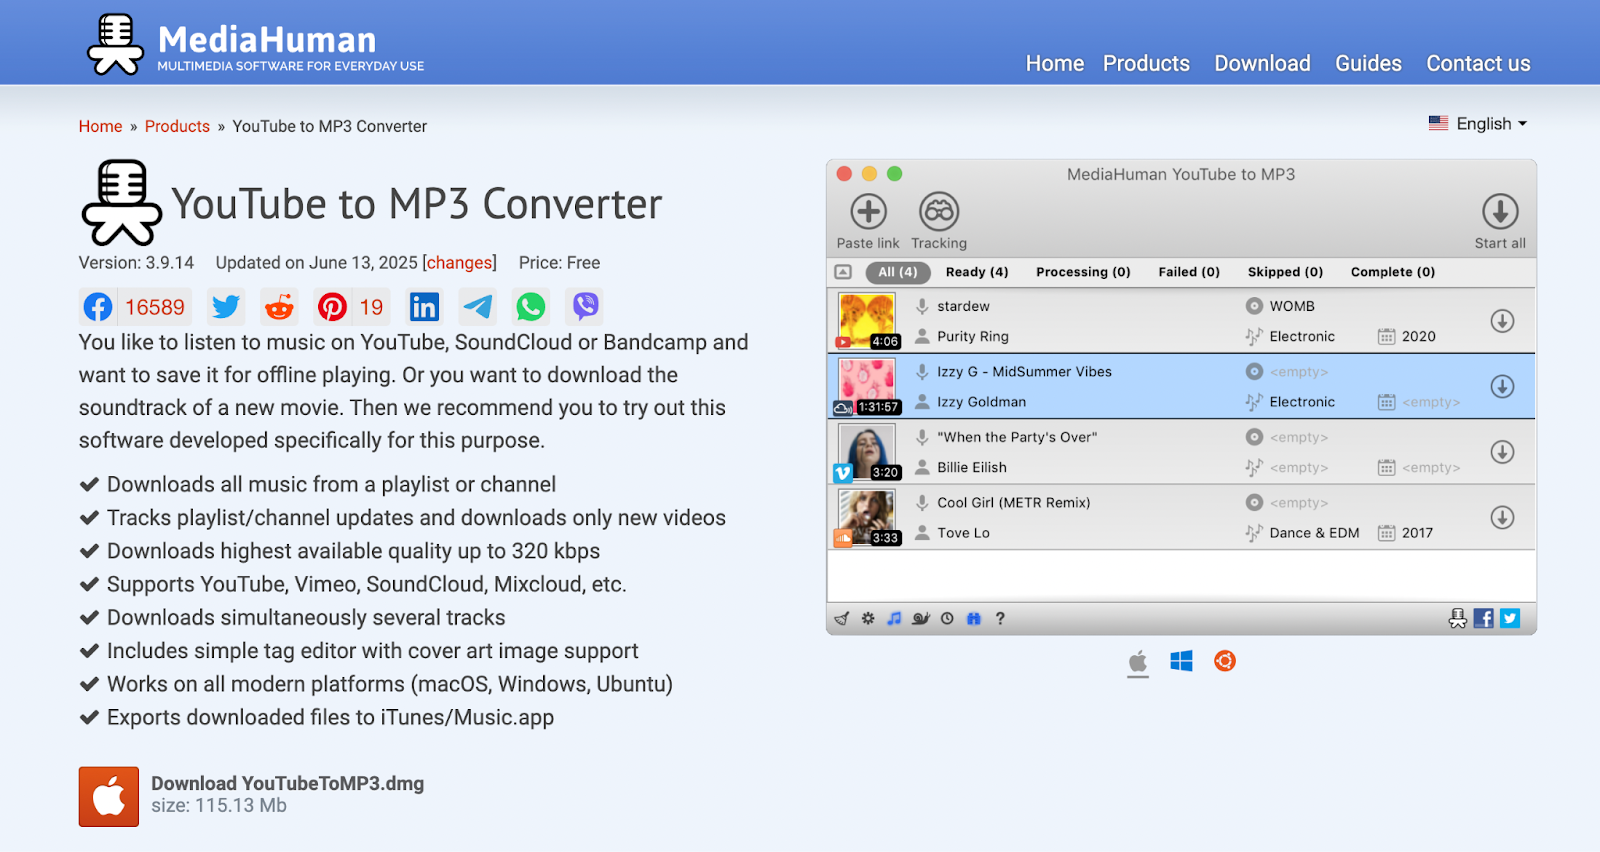Open the question mark help icon

click(x=1000, y=619)
